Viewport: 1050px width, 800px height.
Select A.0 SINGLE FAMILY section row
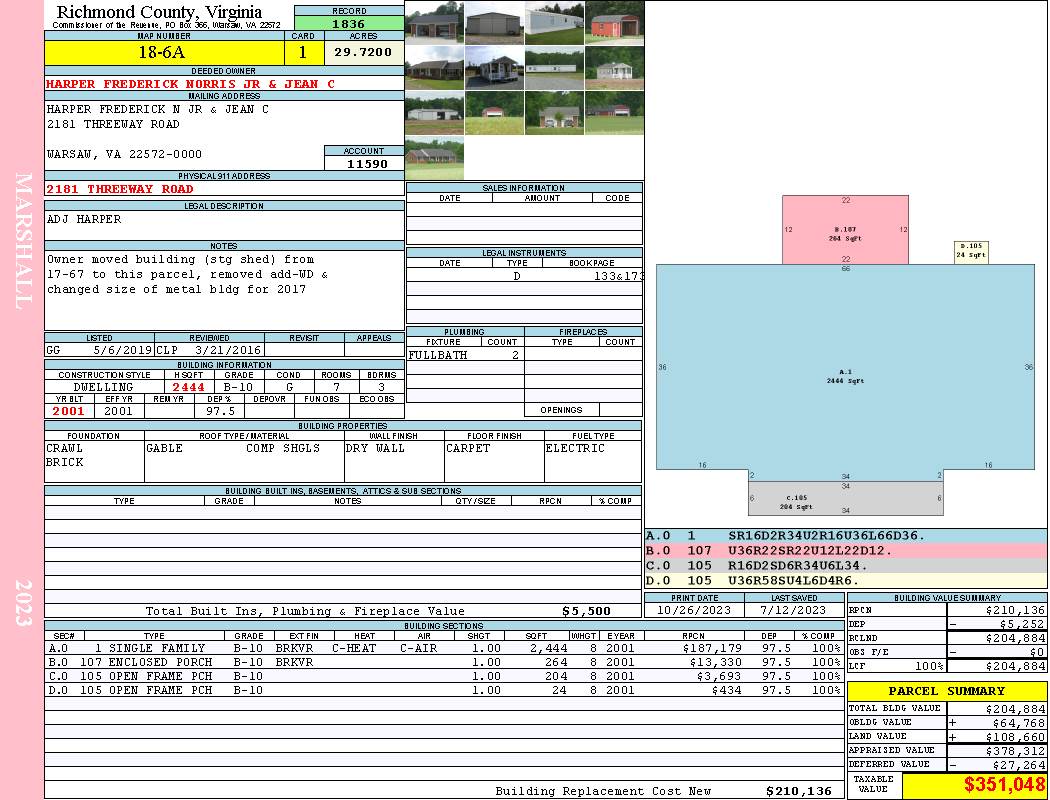pos(443,648)
